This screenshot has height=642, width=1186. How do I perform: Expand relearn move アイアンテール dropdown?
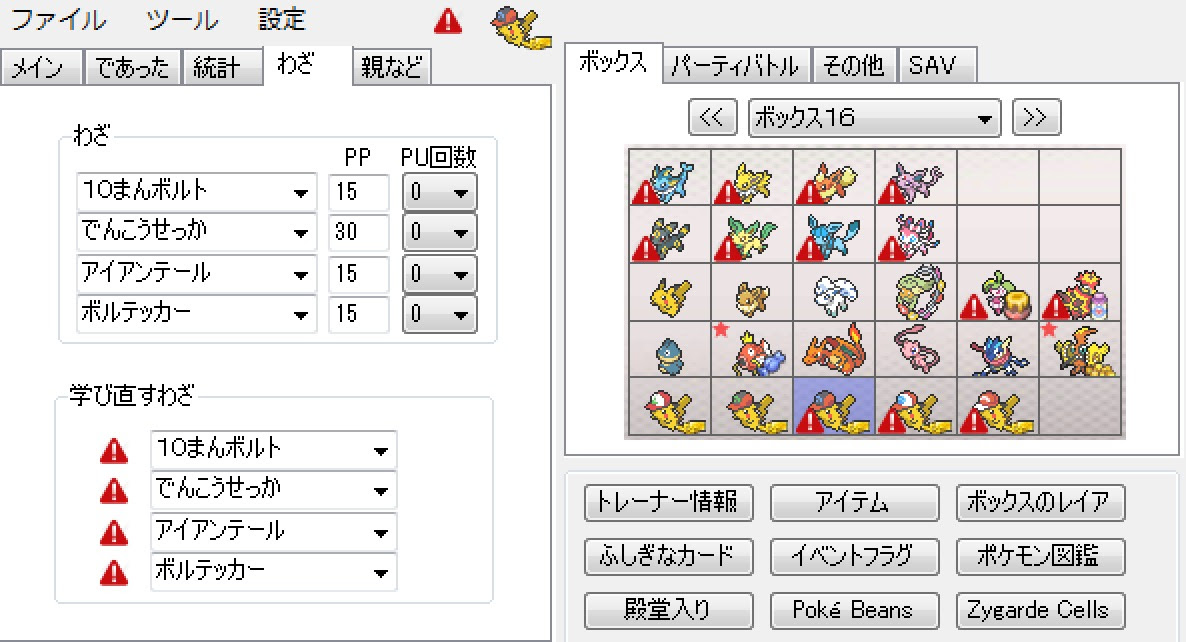(274, 532)
